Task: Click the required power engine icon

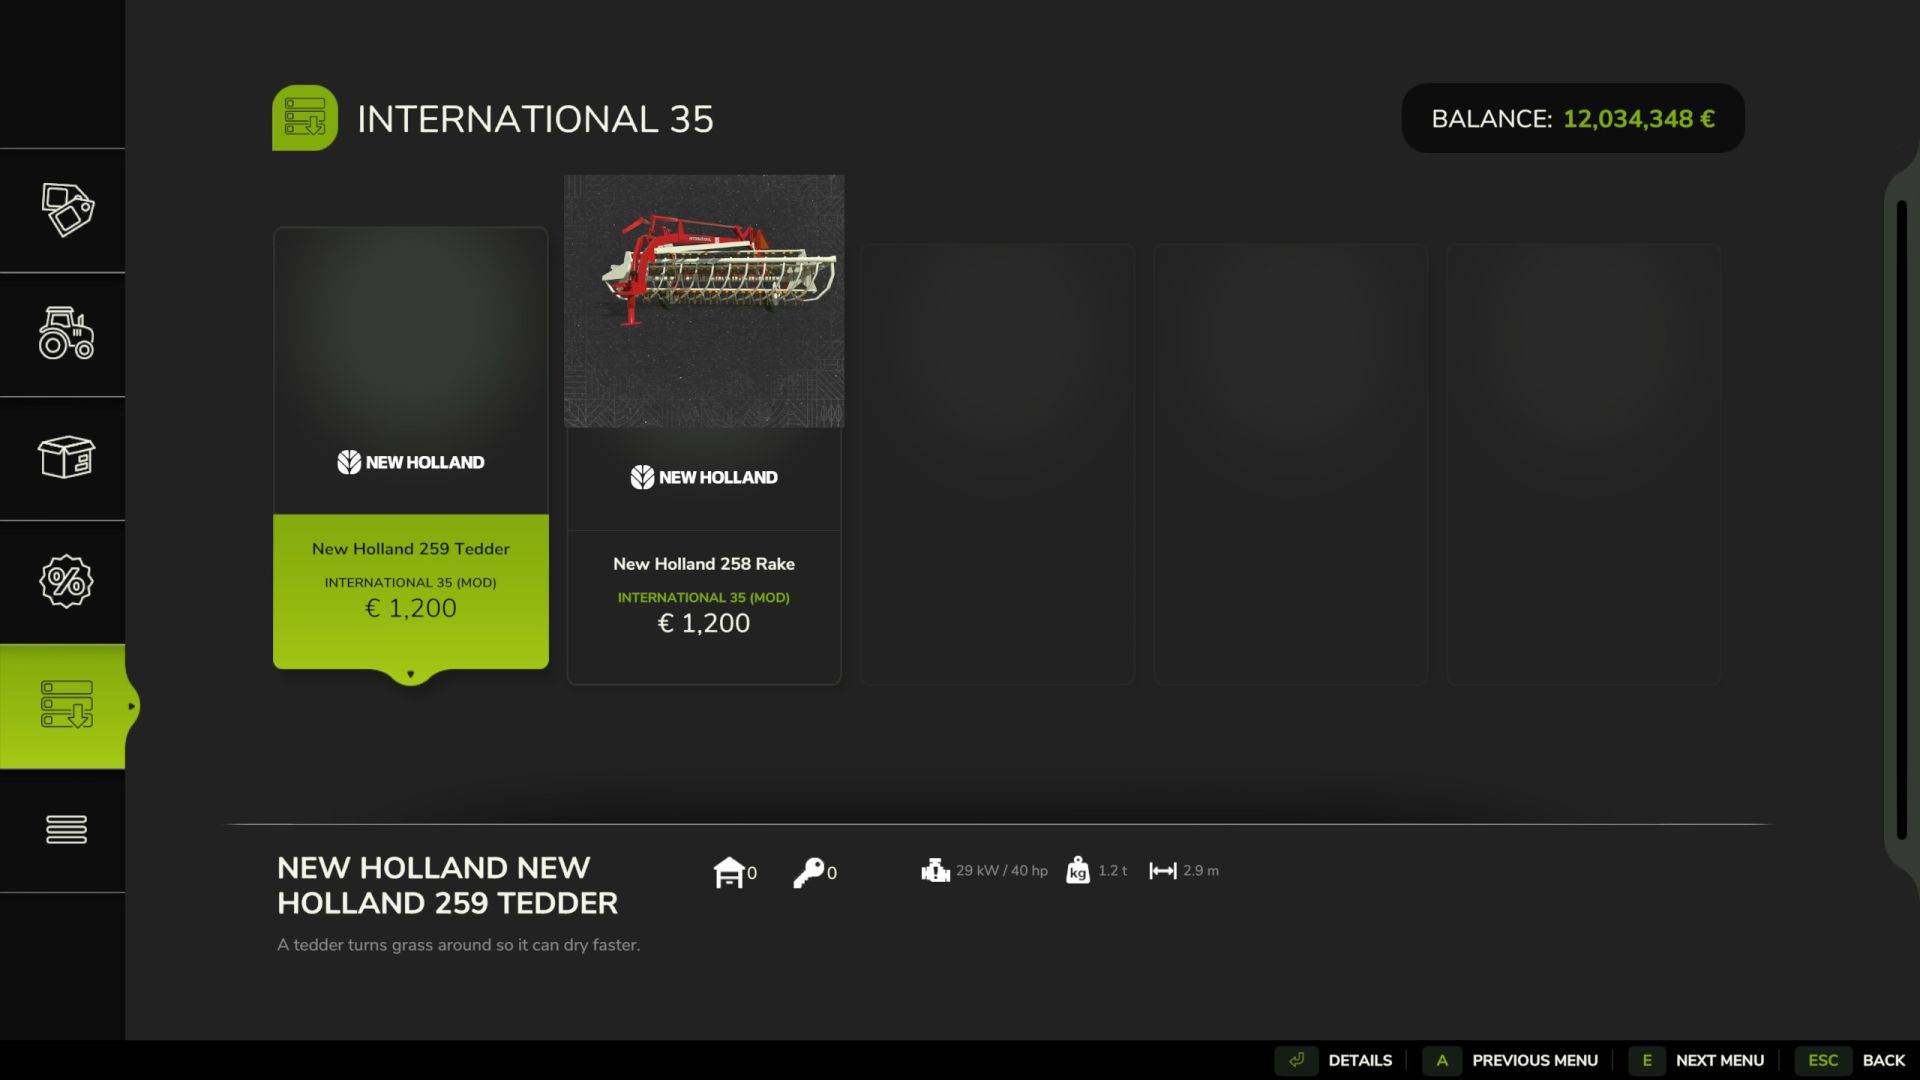Action: point(935,871)
